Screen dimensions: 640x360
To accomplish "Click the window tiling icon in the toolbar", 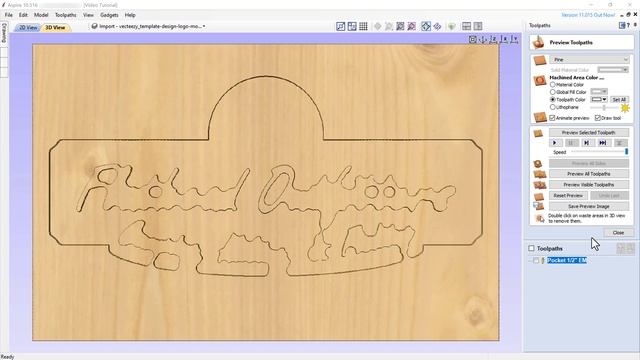I will 467,27.
